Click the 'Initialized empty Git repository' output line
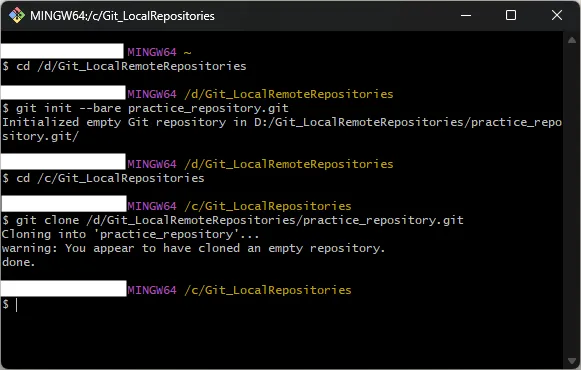This screenshot has width=581, height=370. (x=282, y=122)
